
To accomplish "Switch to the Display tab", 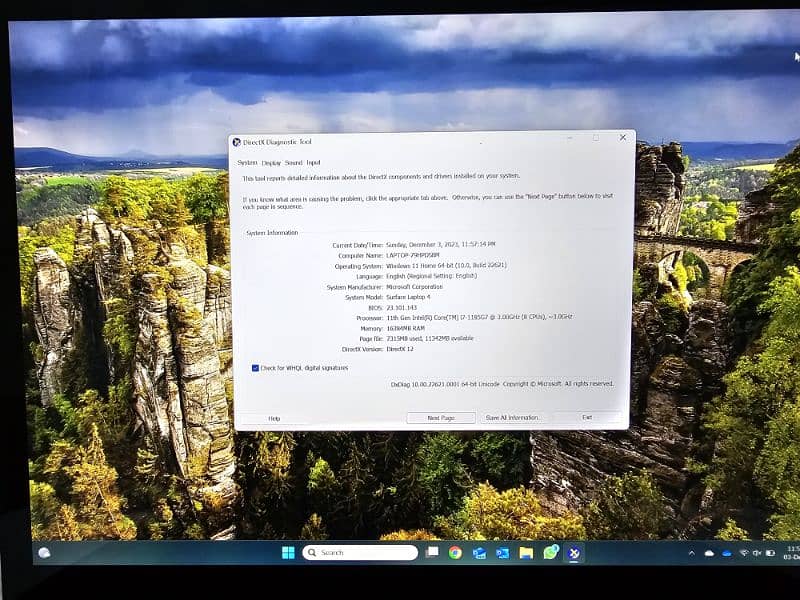I will point(271,162).
